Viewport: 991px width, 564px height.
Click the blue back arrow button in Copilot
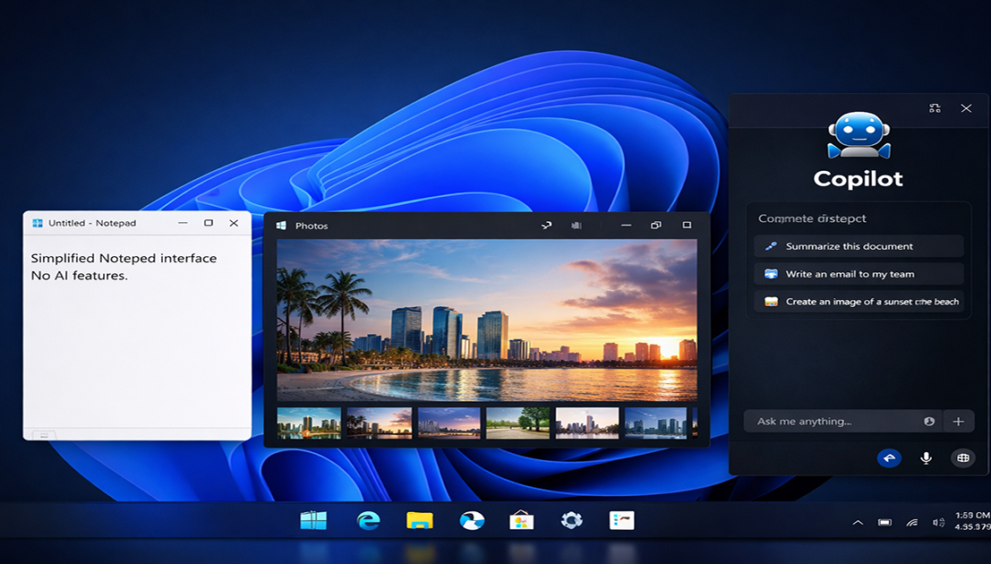pos(889,458)
